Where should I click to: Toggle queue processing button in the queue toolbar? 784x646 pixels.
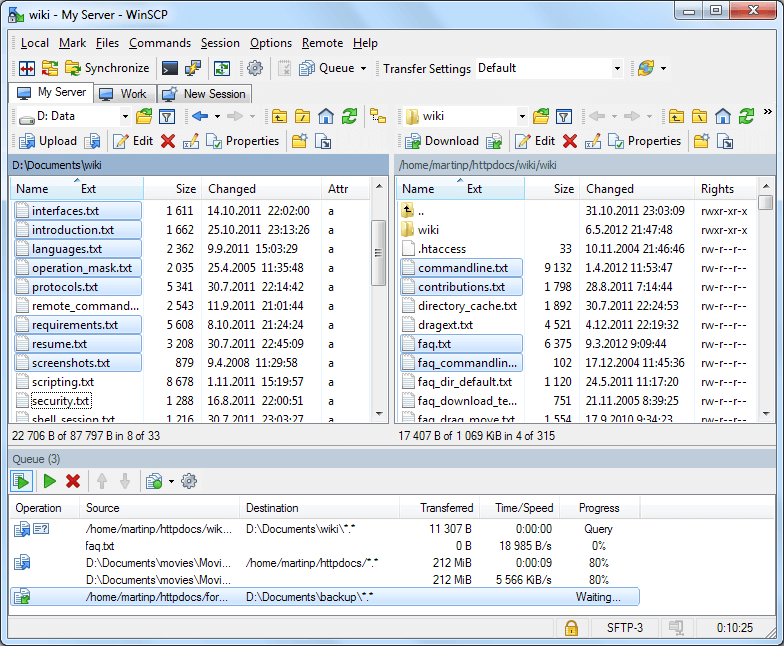(21, 481)
